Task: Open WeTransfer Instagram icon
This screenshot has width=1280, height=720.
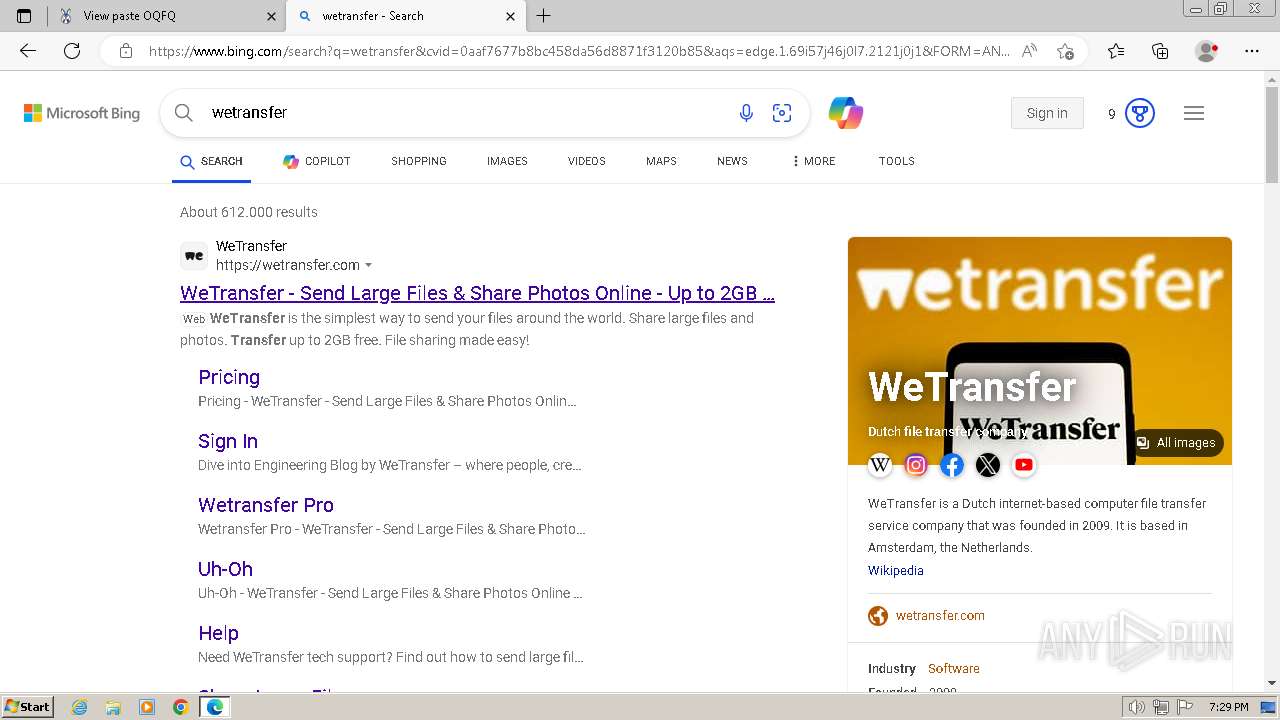Action: coord(916,465)
